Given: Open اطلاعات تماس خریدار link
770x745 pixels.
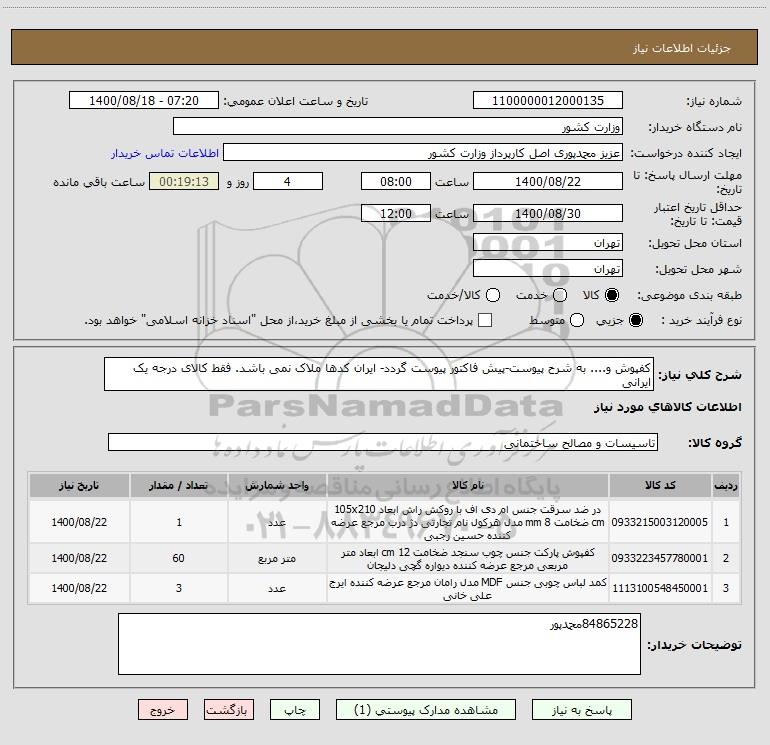Looking at the screenshot, I should [x=165, y=153].
